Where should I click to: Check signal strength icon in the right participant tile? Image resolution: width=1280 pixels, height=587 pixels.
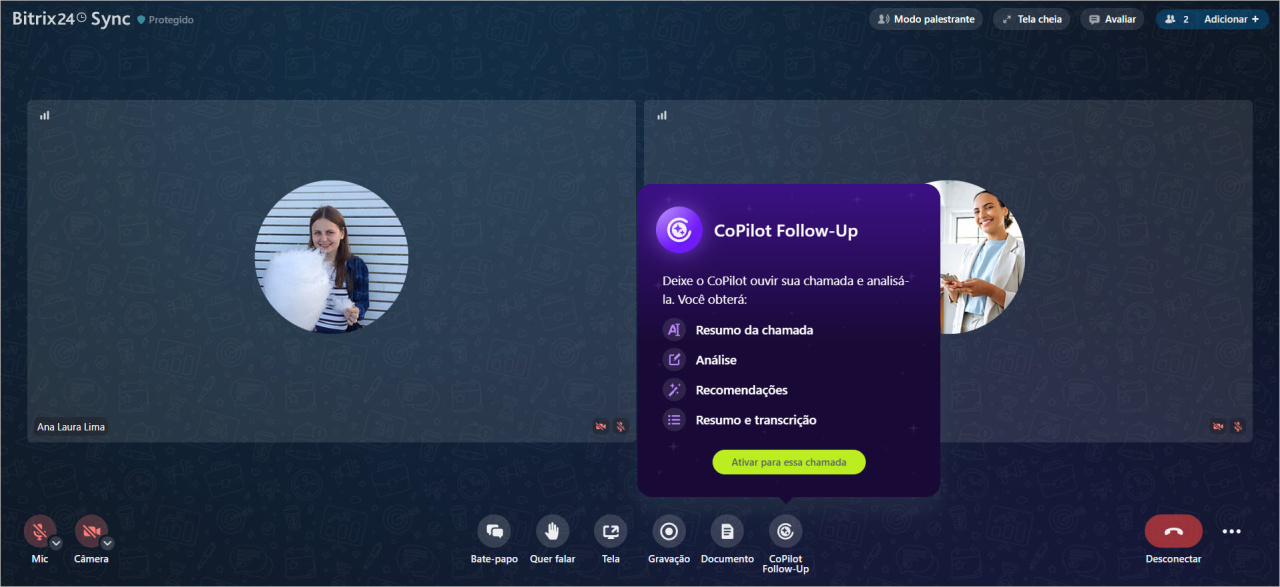tap(661, 115)
